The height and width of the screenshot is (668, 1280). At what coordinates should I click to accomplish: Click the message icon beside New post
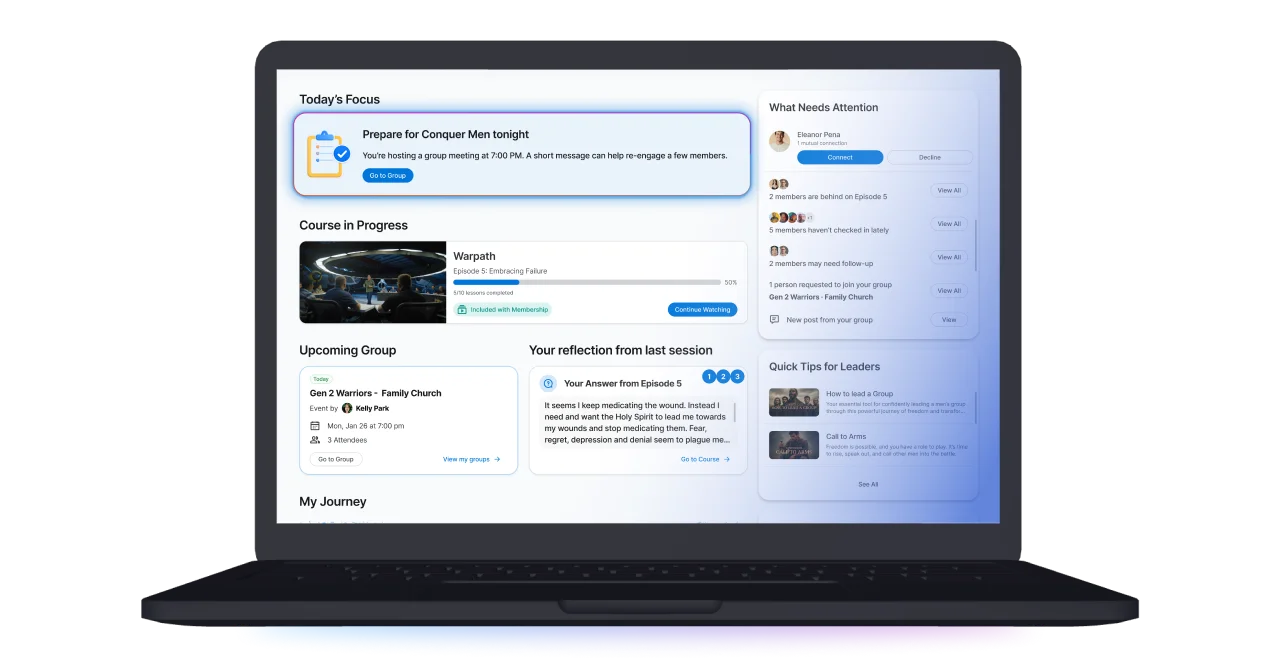pos(774,320)
